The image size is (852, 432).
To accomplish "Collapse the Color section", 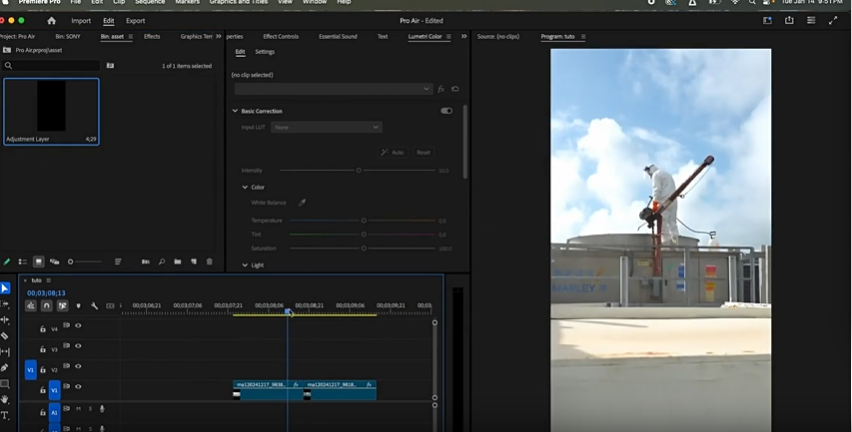I will [246, 187].
